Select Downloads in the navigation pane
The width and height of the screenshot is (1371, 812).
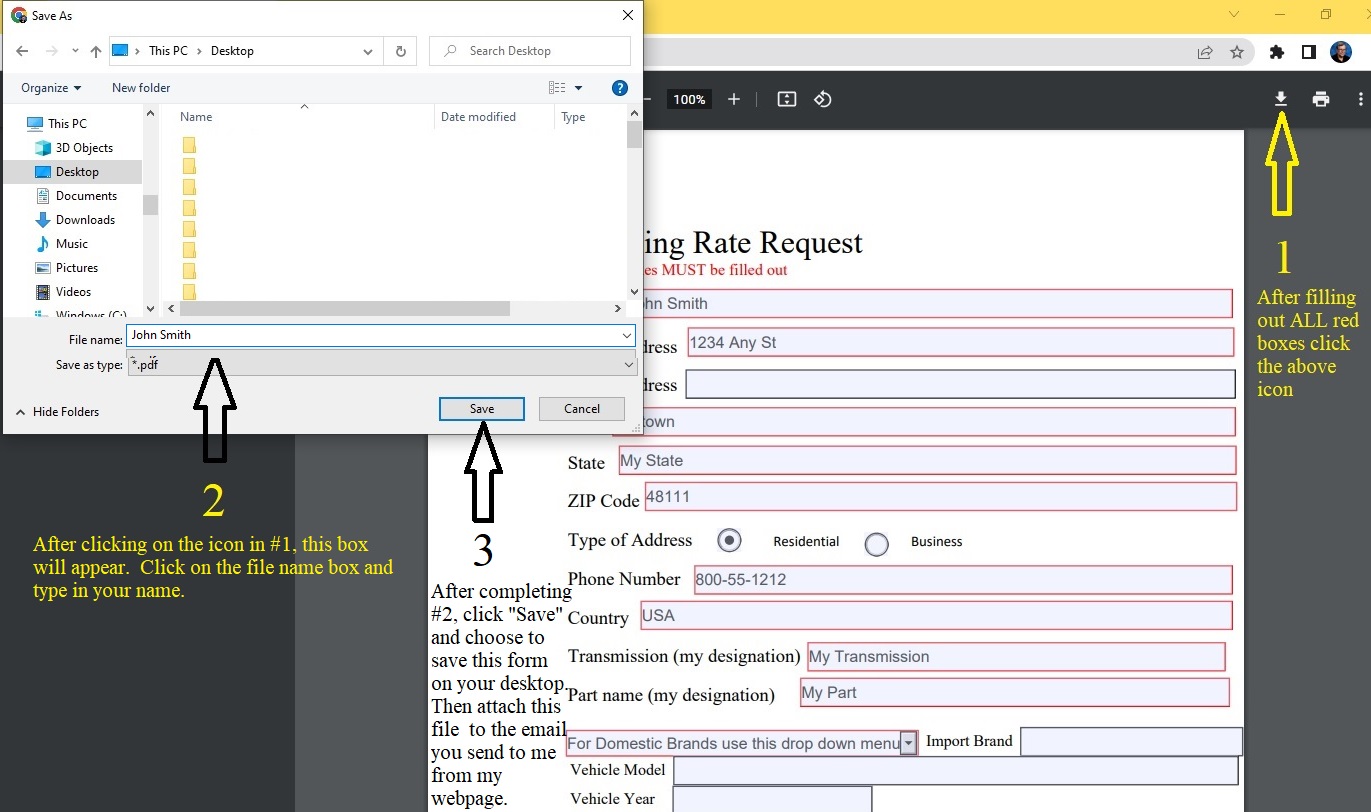click(x=85, y=220)
